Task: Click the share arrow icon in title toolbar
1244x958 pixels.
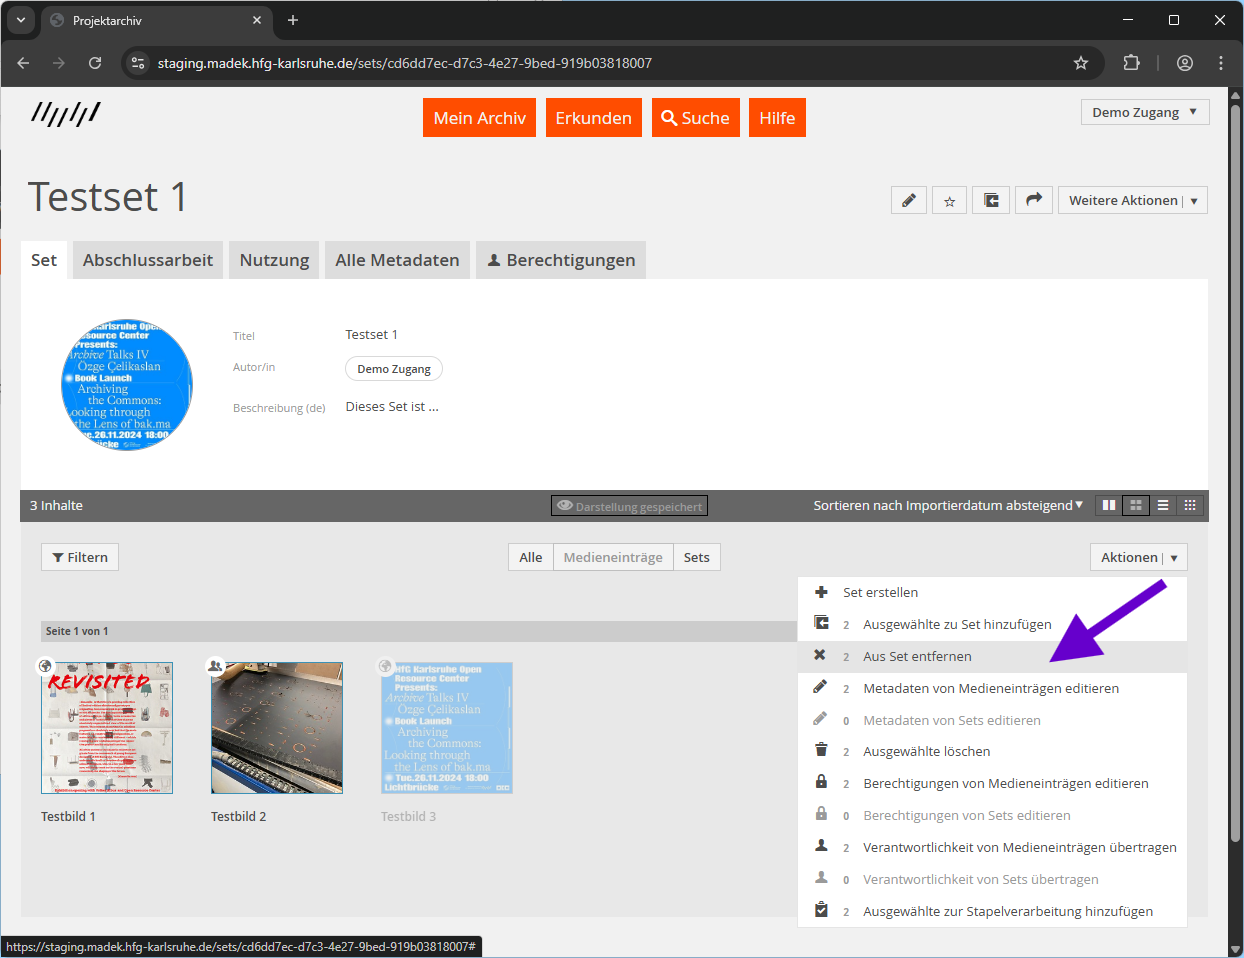Action: (1034, 201)
